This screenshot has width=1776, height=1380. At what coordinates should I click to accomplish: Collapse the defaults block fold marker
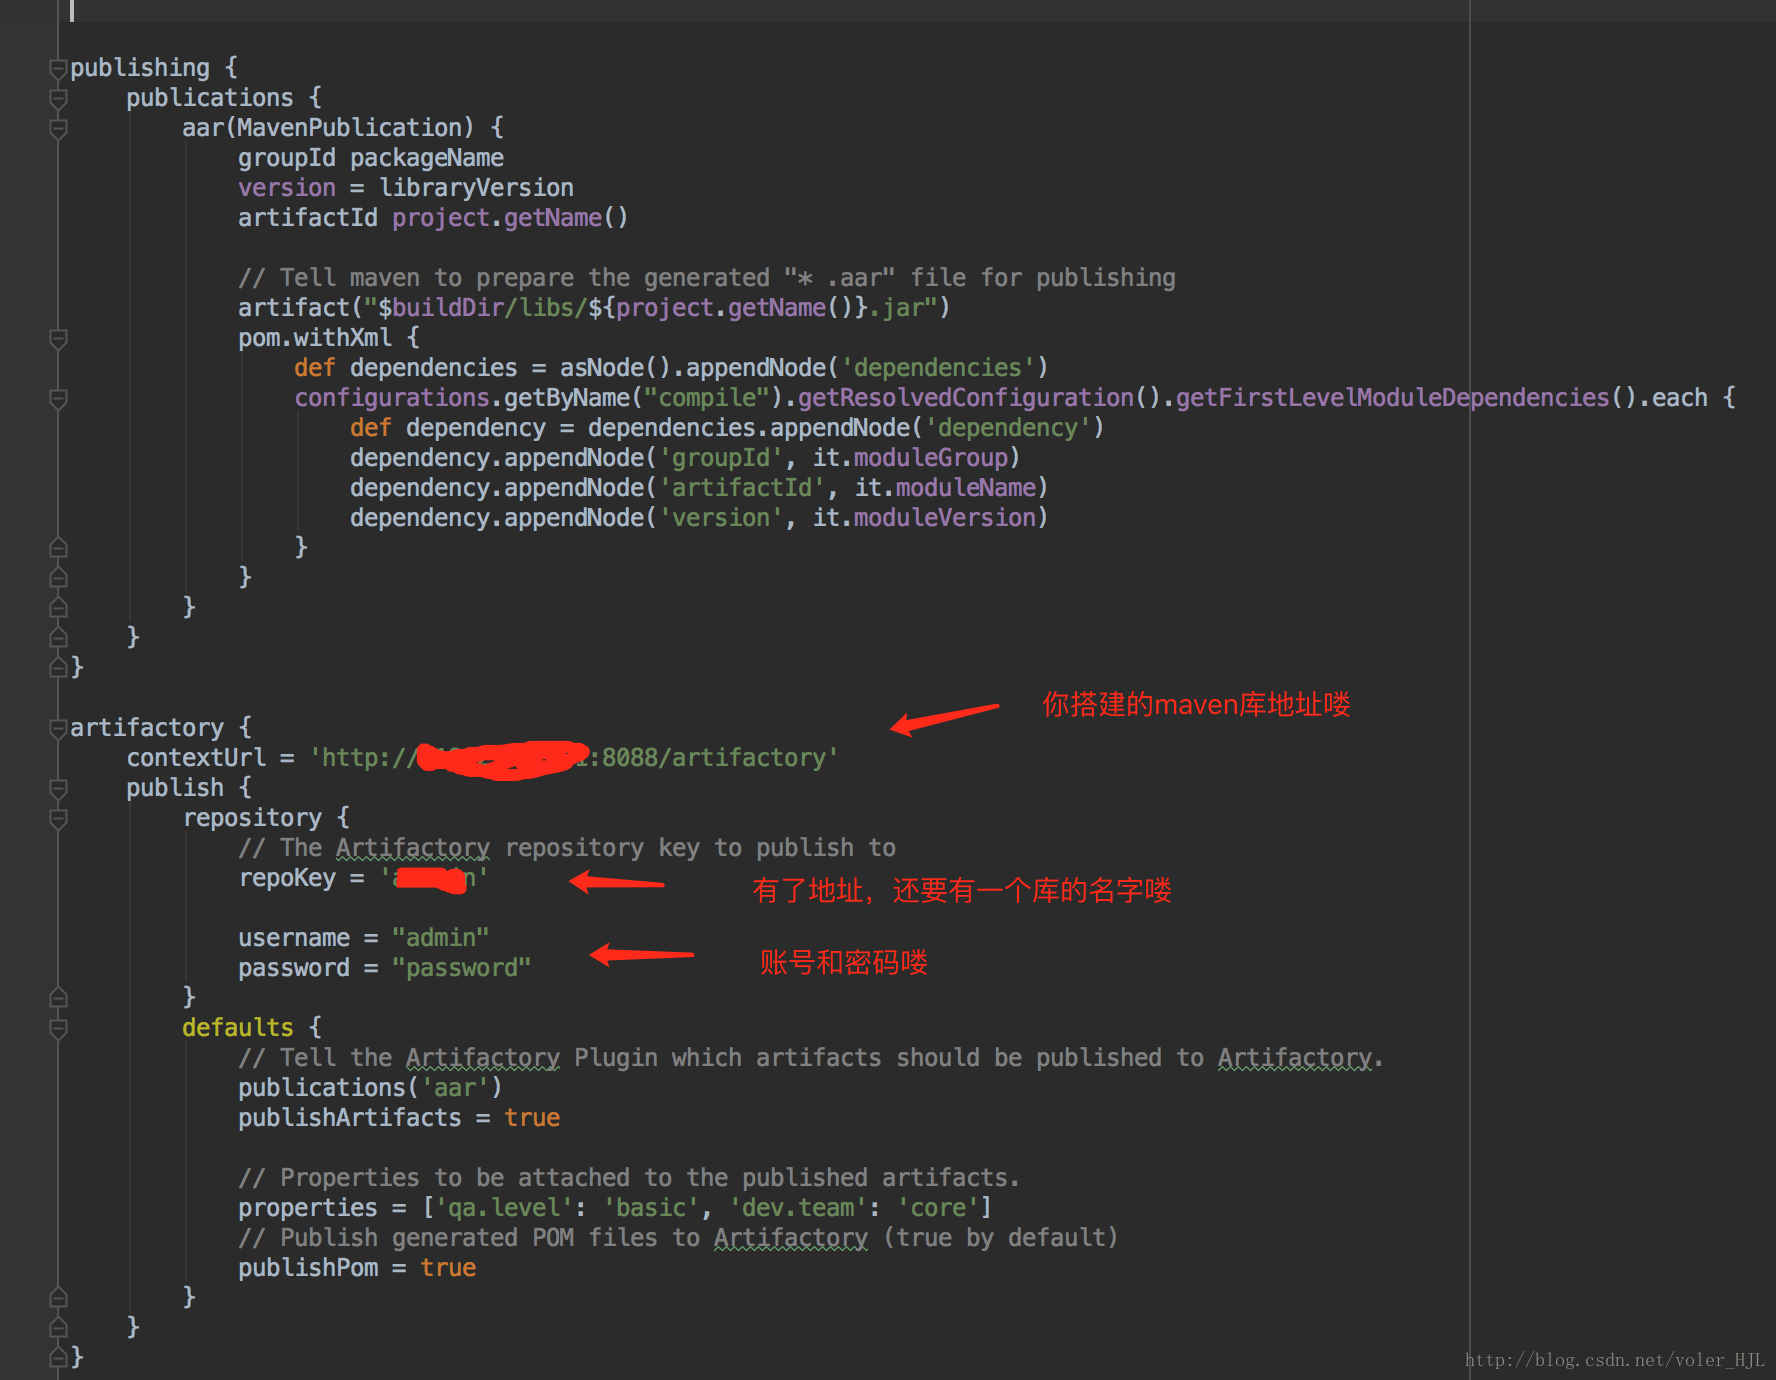pyautogui.click(x=58, y=1028)
